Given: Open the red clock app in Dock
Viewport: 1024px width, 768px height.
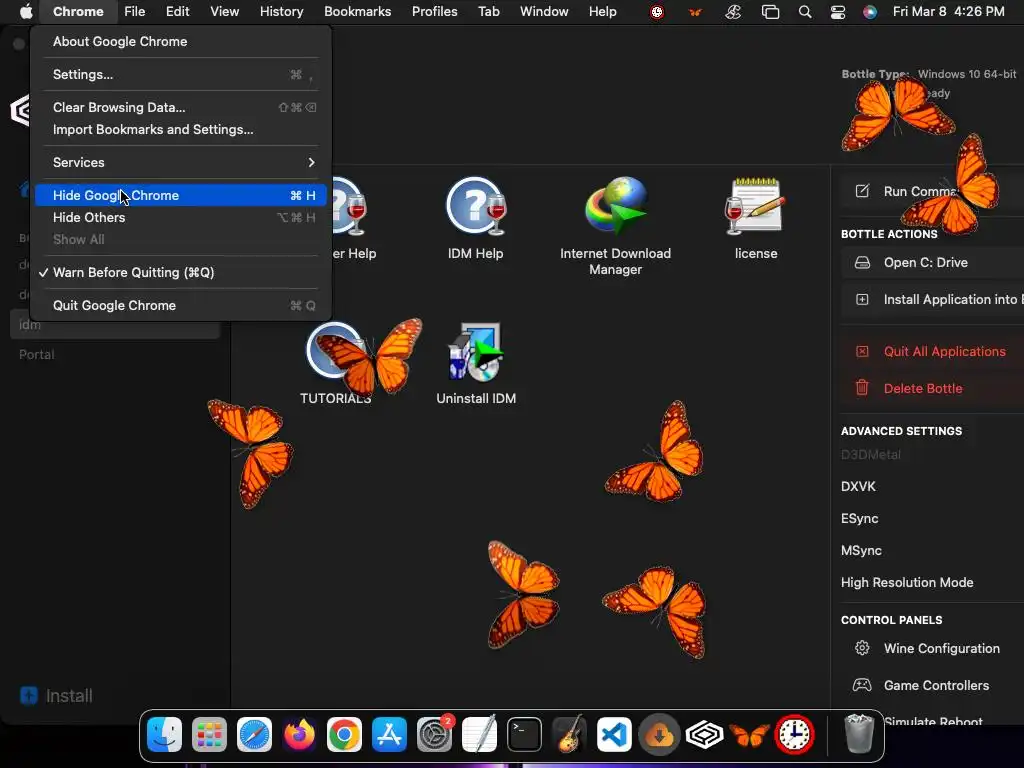Looking at the screenshot, I should (x=794, y=735).
